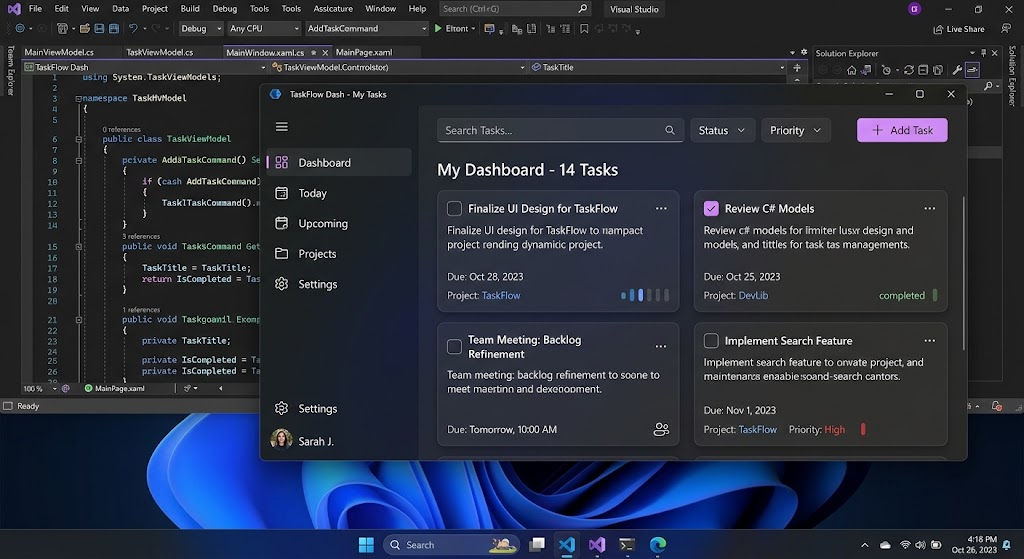
Task: Open TaskFlow Dash navigation dropdown in editor
Action: click(145, 67)
